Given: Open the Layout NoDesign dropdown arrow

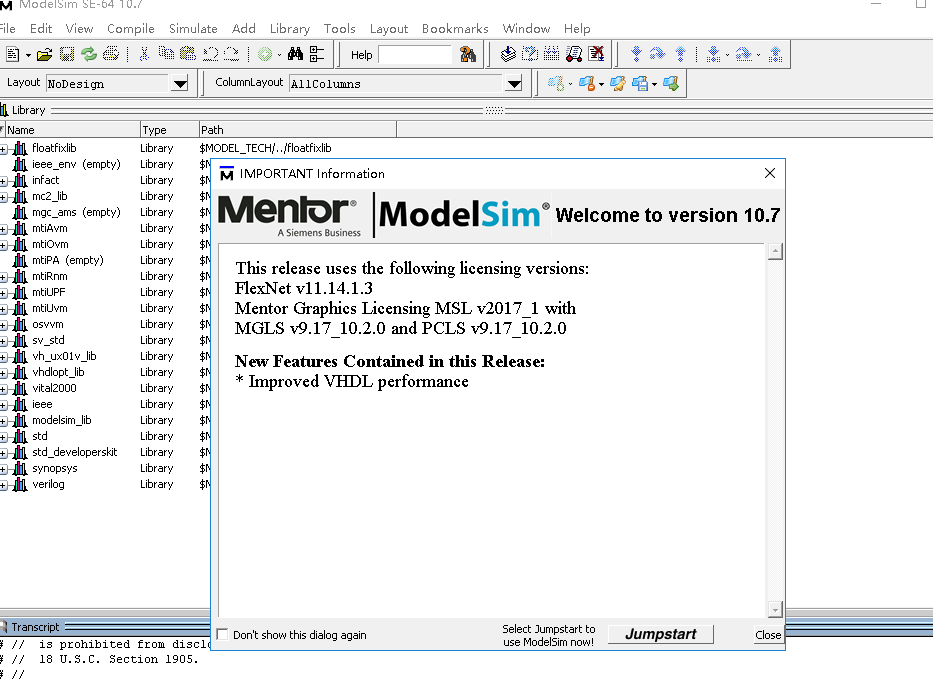Looking at the screenshot, I should click(179, 84).
